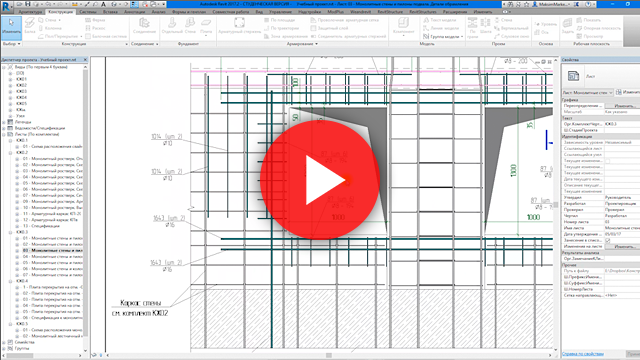Click the Save icon in quick access toolbar
Image resolution: width=640 pixels, height=360 pixels.
click(x=27, y=4)
